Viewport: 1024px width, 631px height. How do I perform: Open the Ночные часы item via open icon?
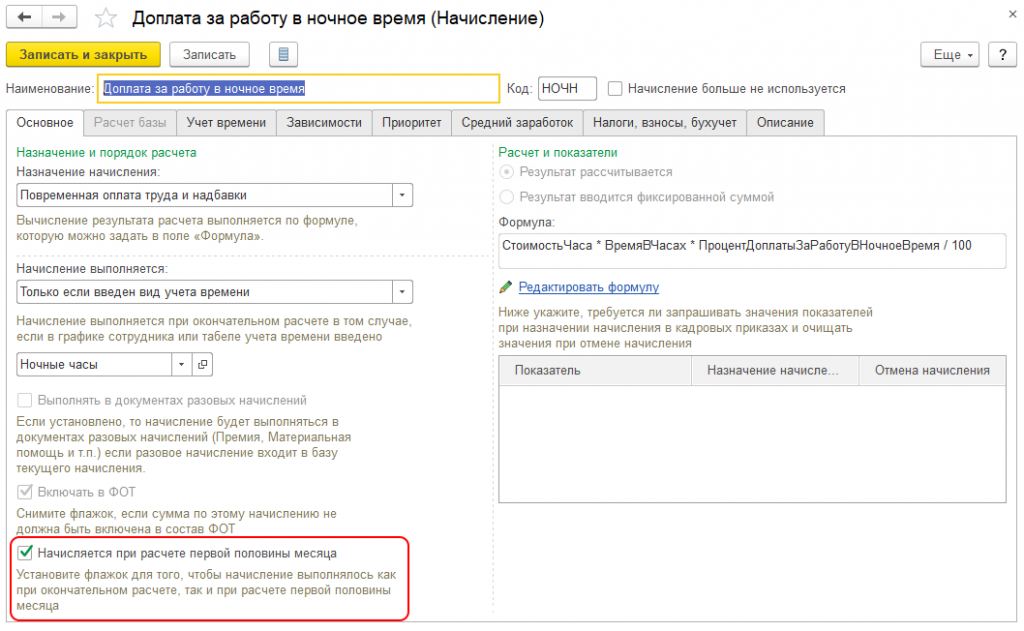(x=202, y=365)
